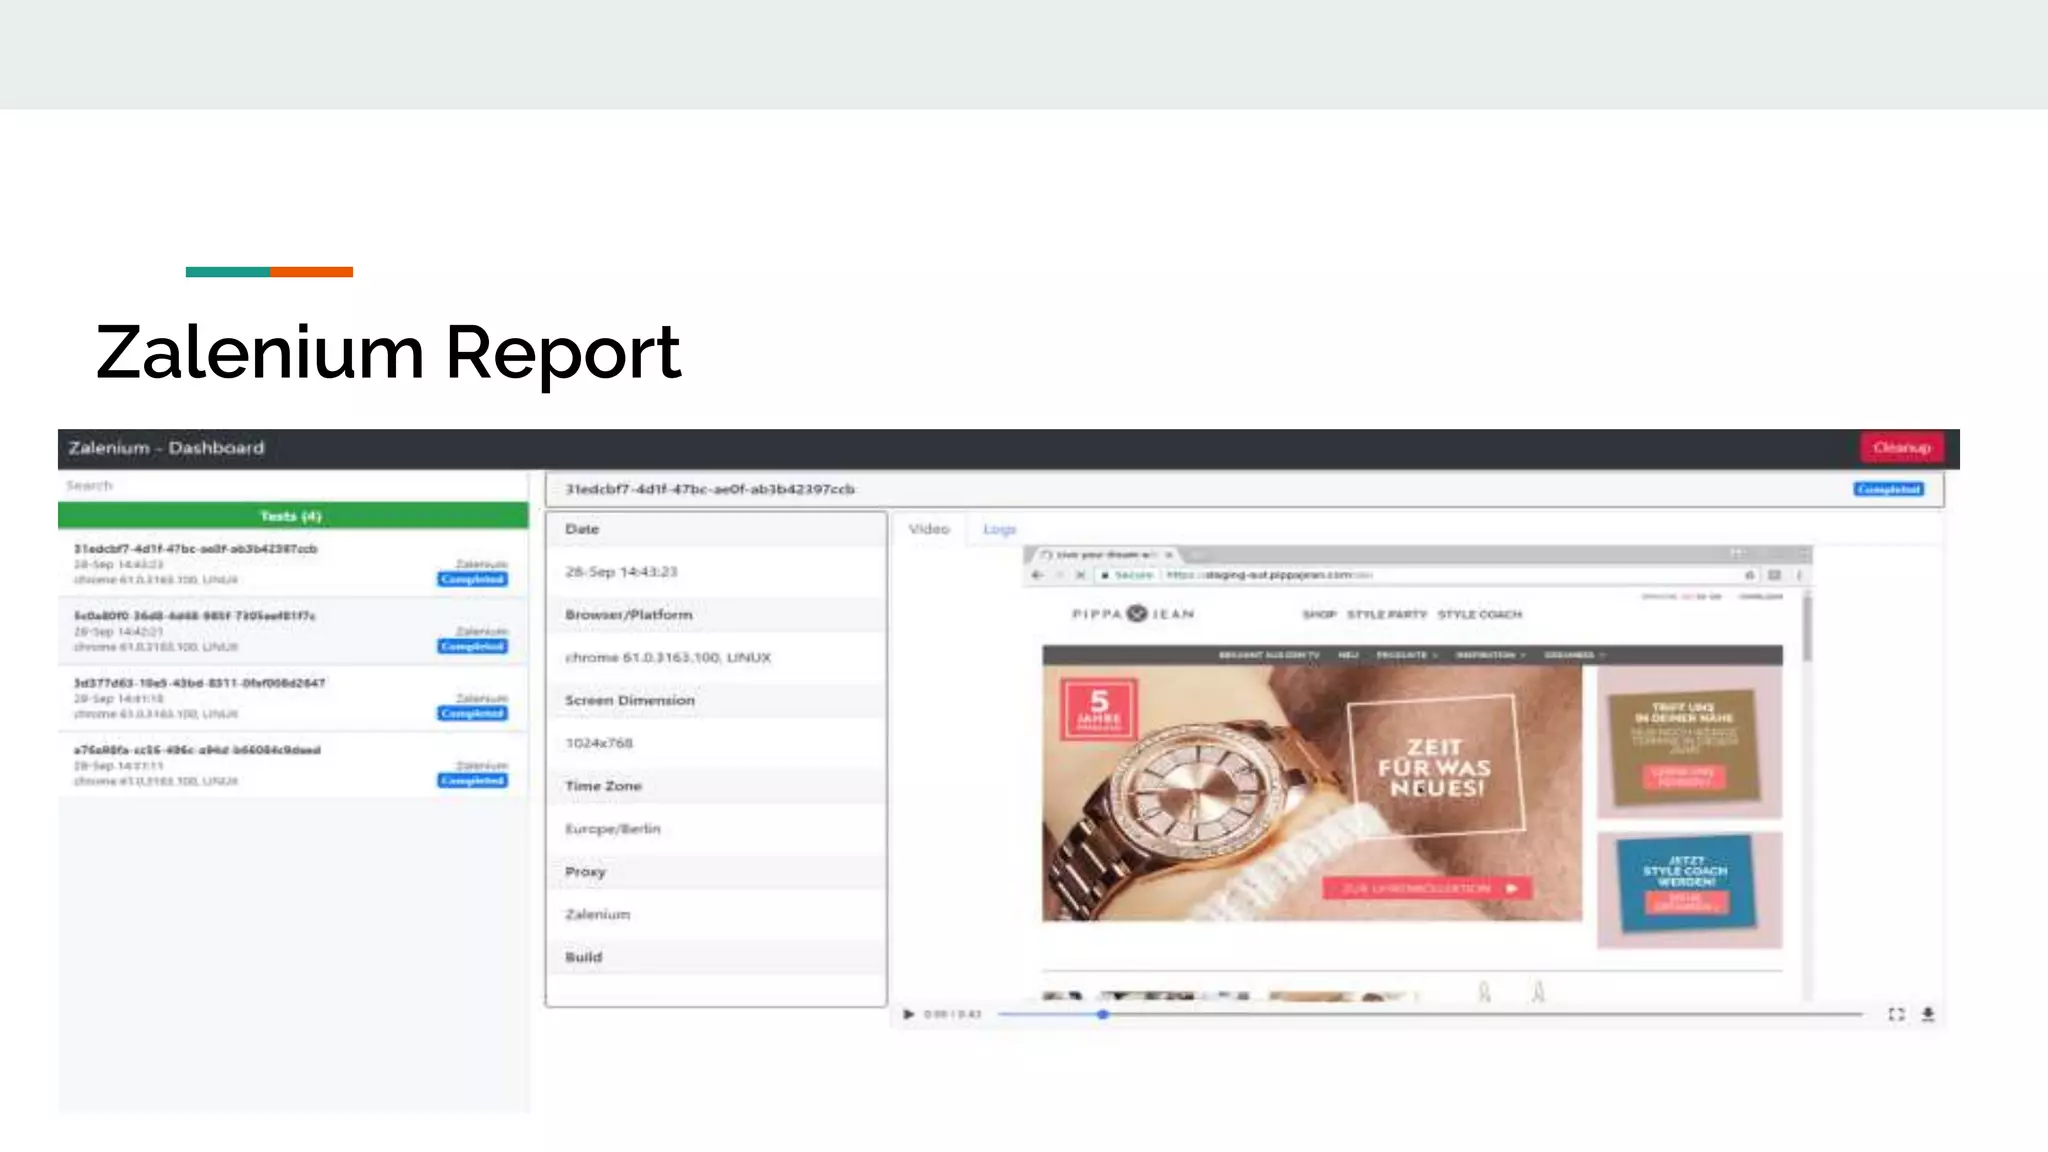
Task: Open the Produkte dropdown menu
Action: click(1405, 655)
